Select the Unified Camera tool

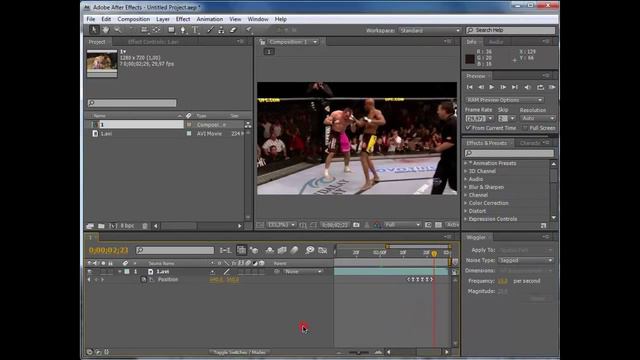(144, 30)
